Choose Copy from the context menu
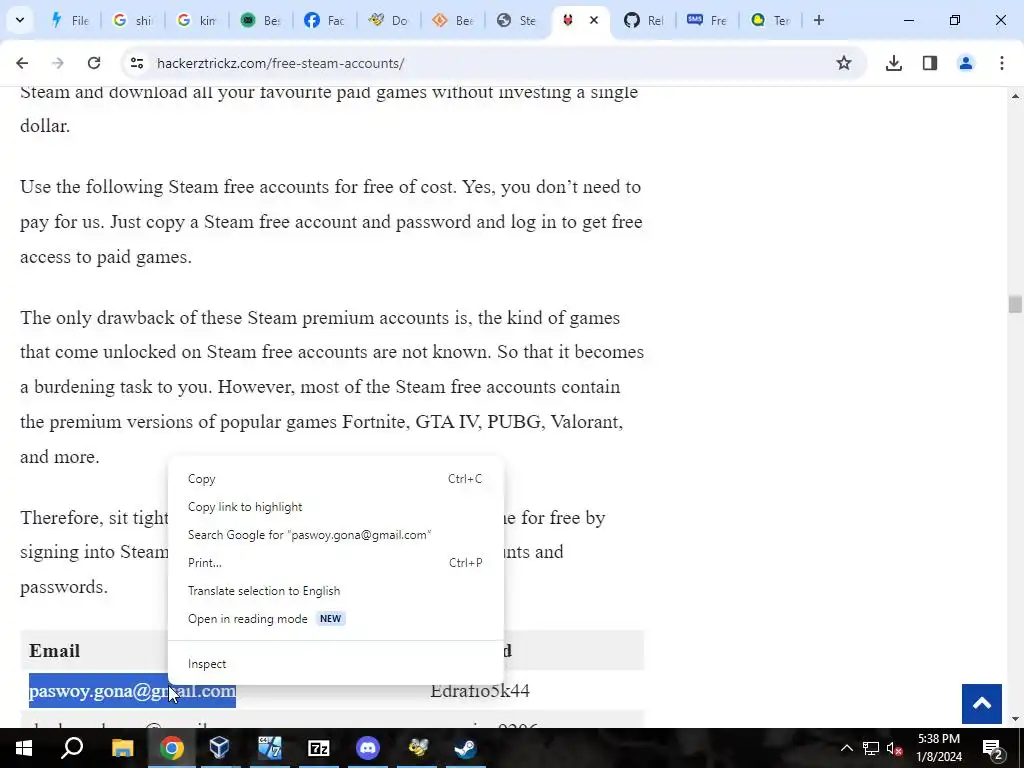The width and height of the screenshot is (1024, 768). coord(336,479)
